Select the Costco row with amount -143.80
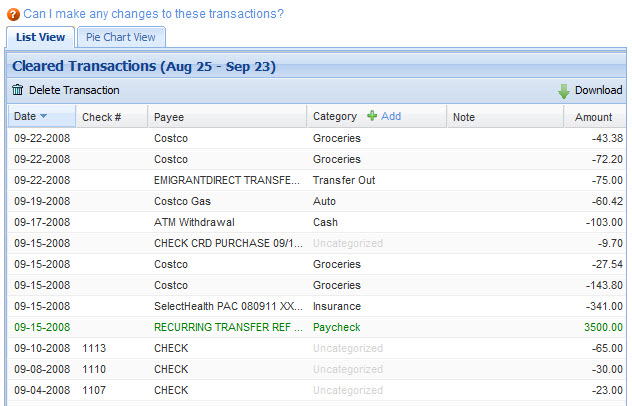This screenshot has height=406, width=632. [317, 285]
